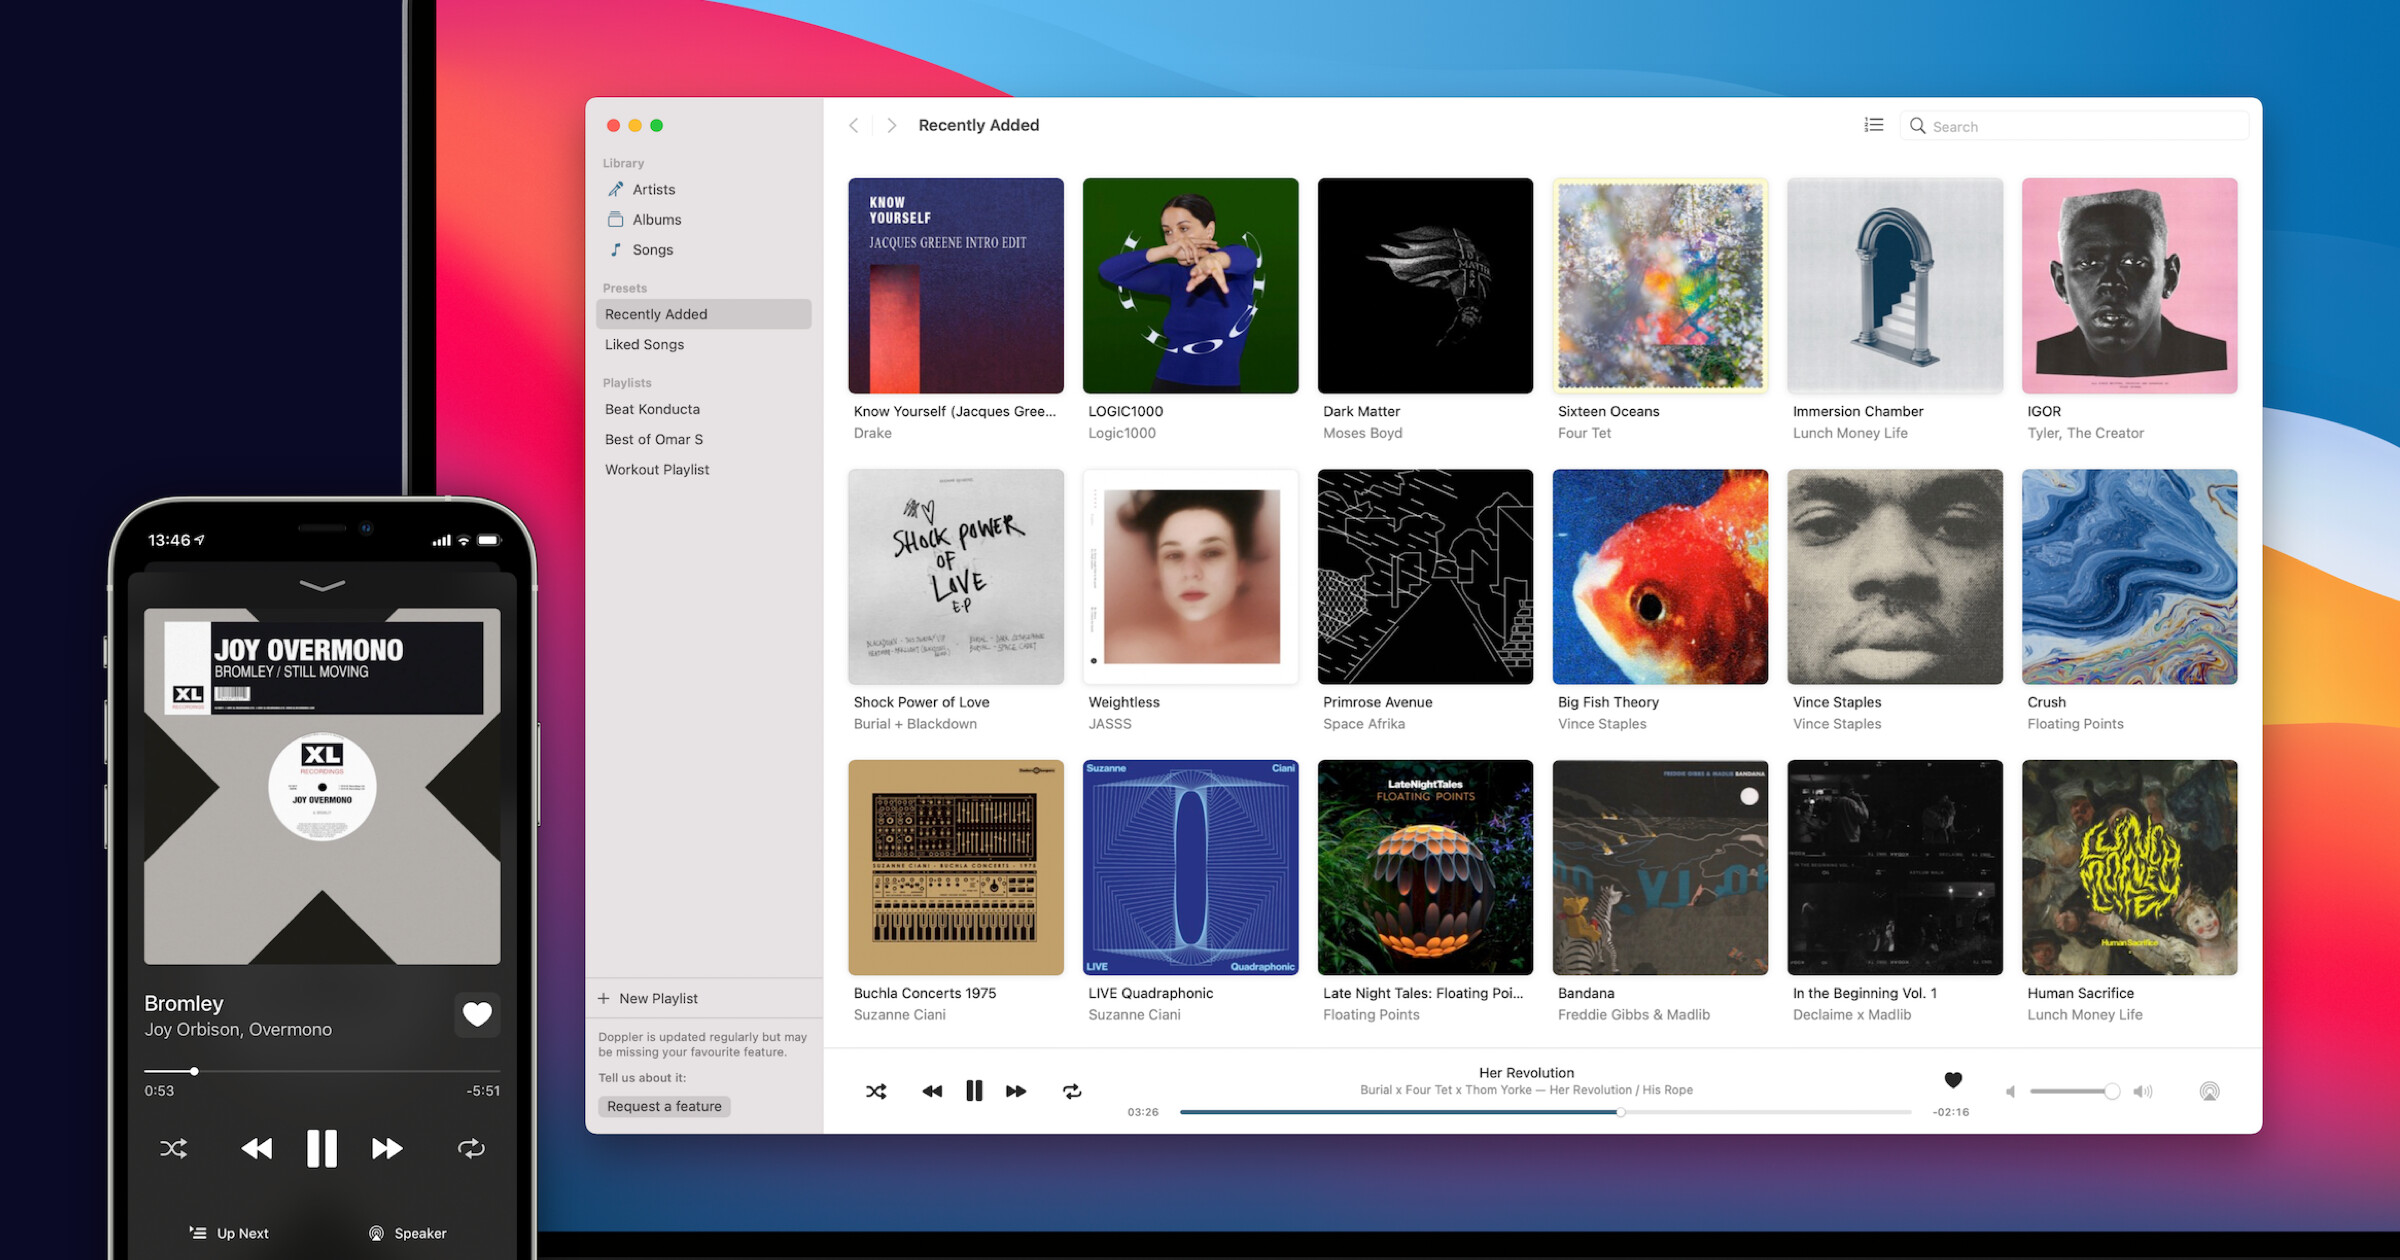This screenshot has width=2400, height=1260.
Task: Create a New Playlist
Action: [657, 998]
